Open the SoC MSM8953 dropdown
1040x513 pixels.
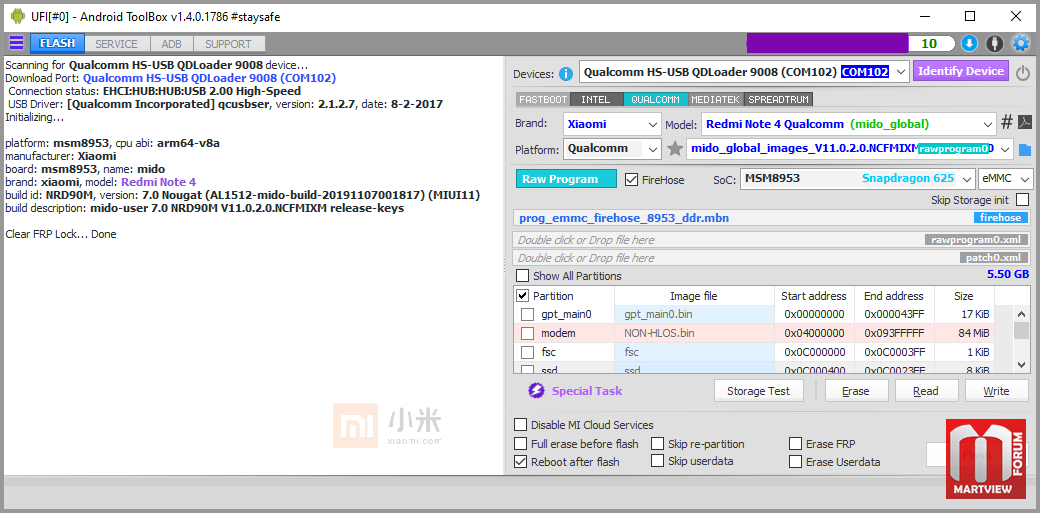[857, 178]
